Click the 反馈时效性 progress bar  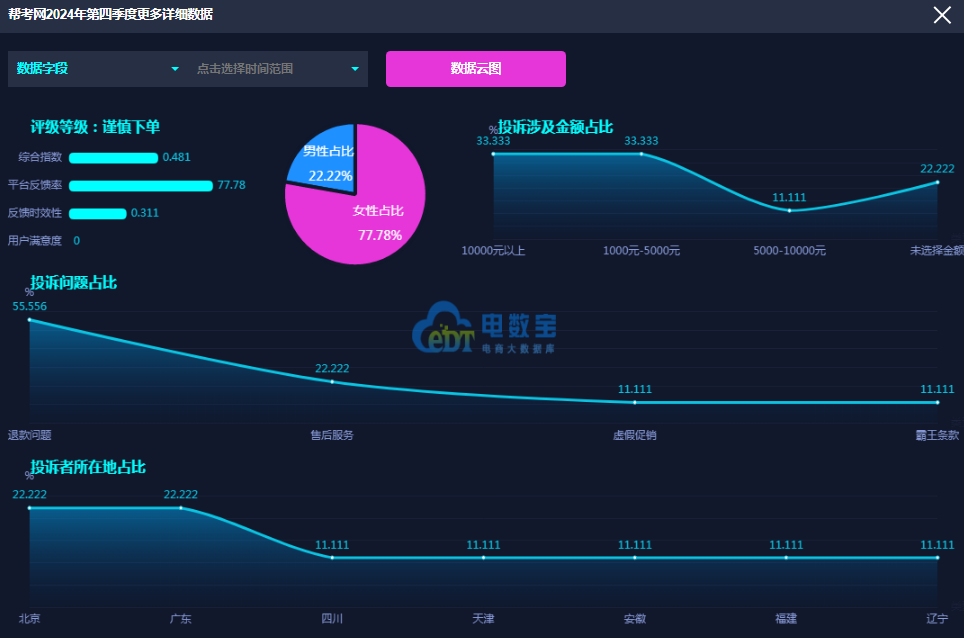click(x=97, y=213)
